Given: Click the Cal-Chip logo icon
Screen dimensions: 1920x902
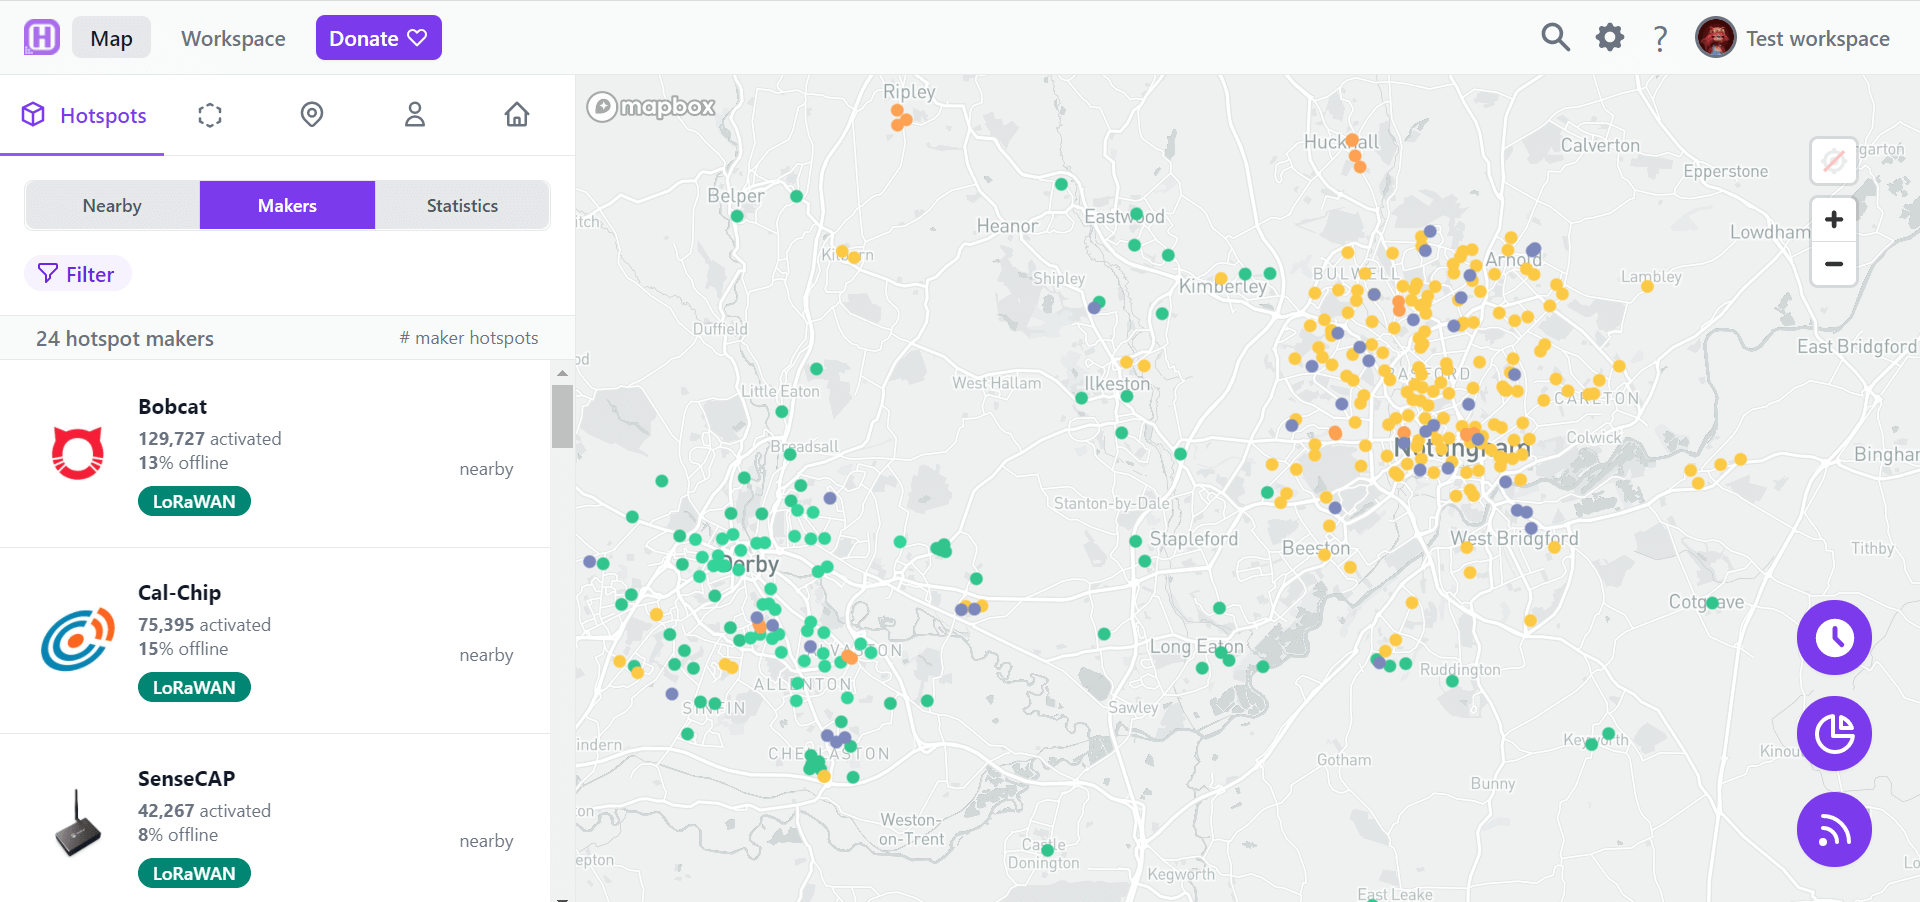Looking at the screenshot, I should click(78, 639).
